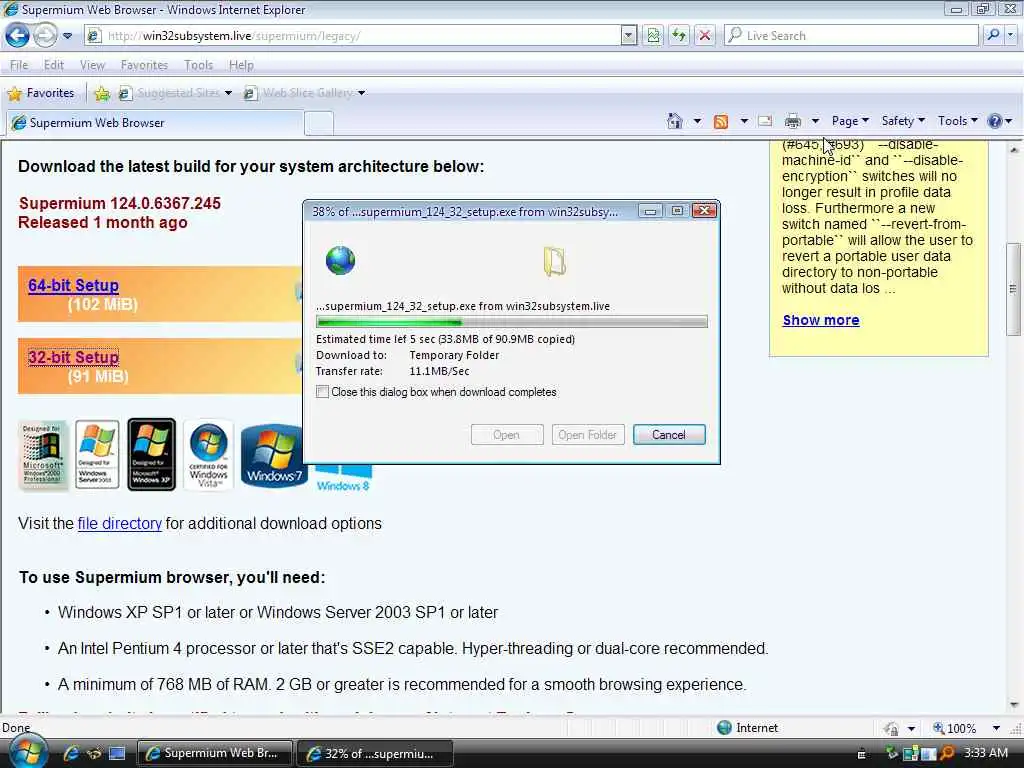Click the empty New Tab button

[319, 123]
